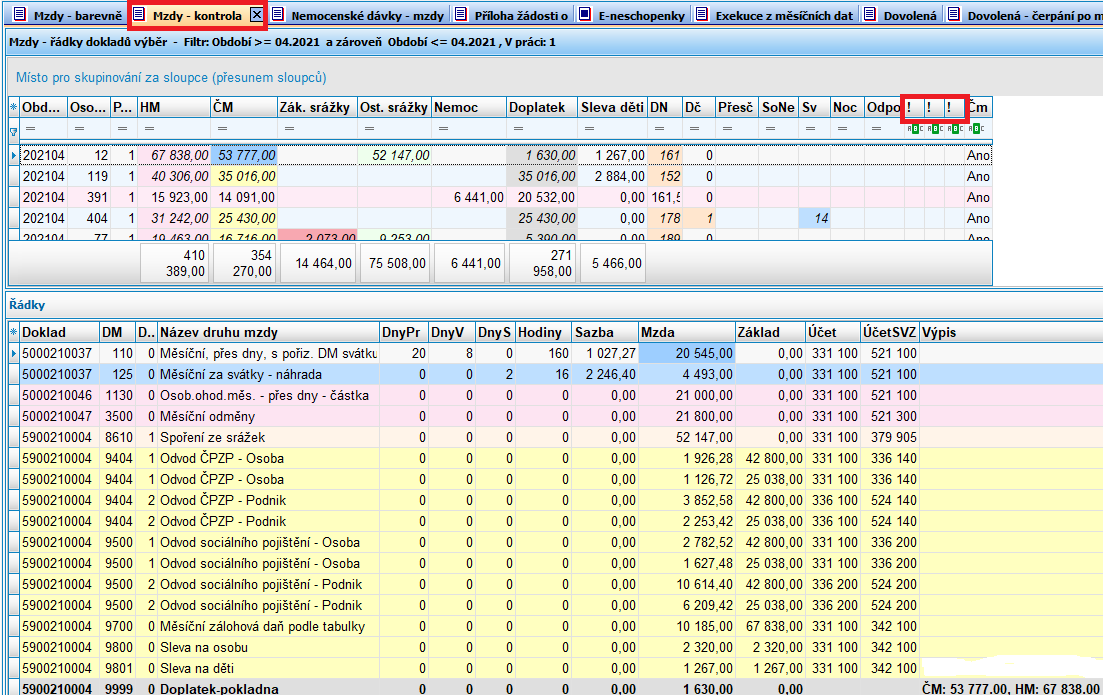Select highlighted ČM cell 53 777,00
This screenshot has width=1103, height=695.
coord(243,155)
